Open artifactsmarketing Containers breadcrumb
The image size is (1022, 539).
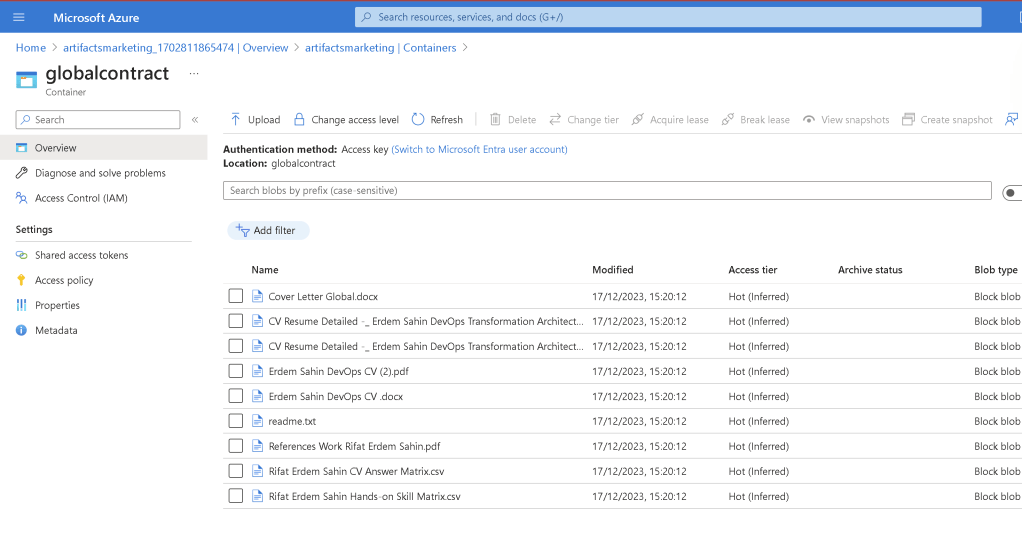click(381, 48)
